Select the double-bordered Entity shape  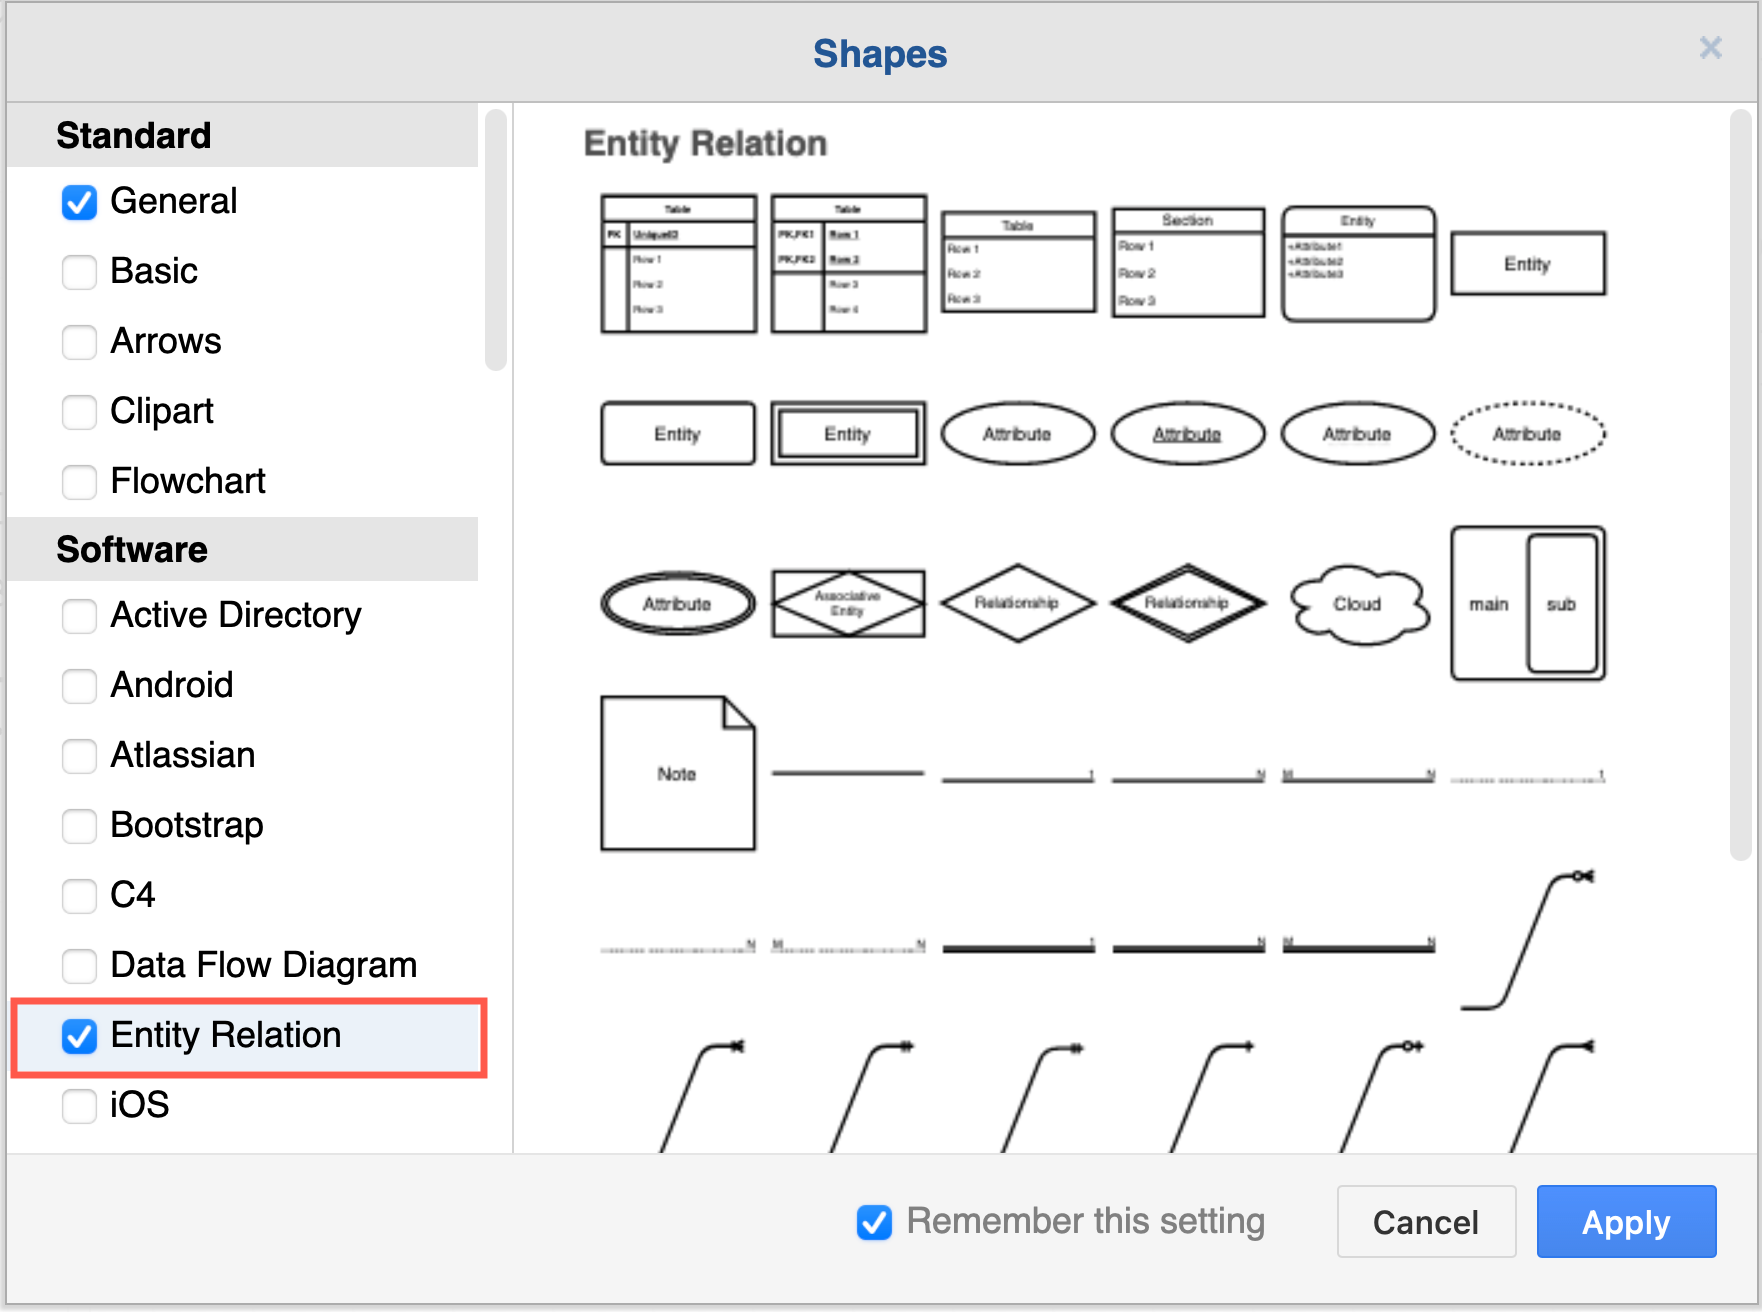point(847,433)
